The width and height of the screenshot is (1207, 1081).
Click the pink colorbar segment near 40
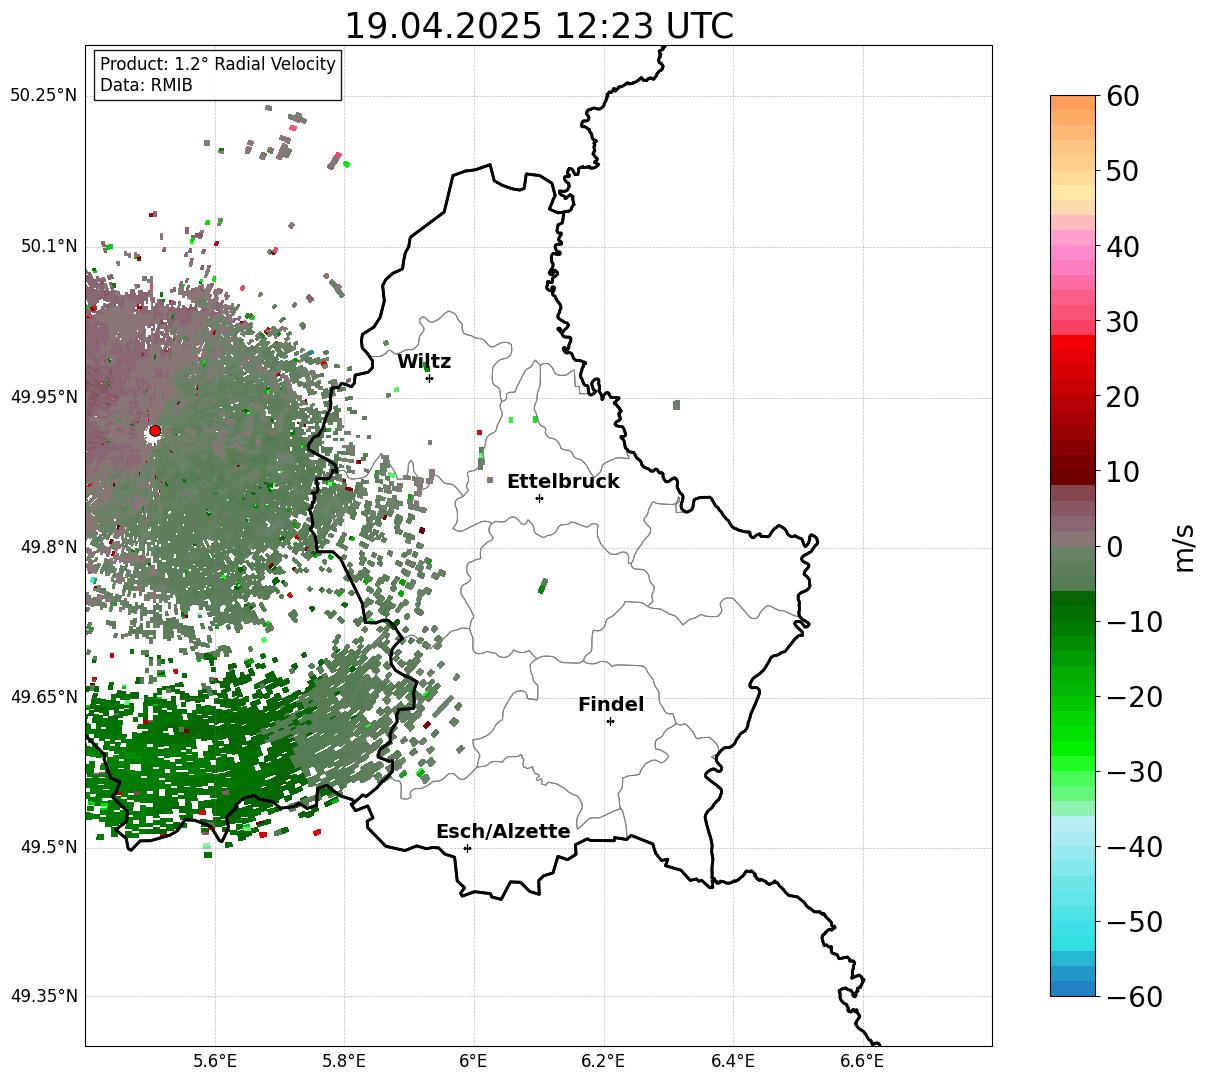click(x=1073, y=246)
